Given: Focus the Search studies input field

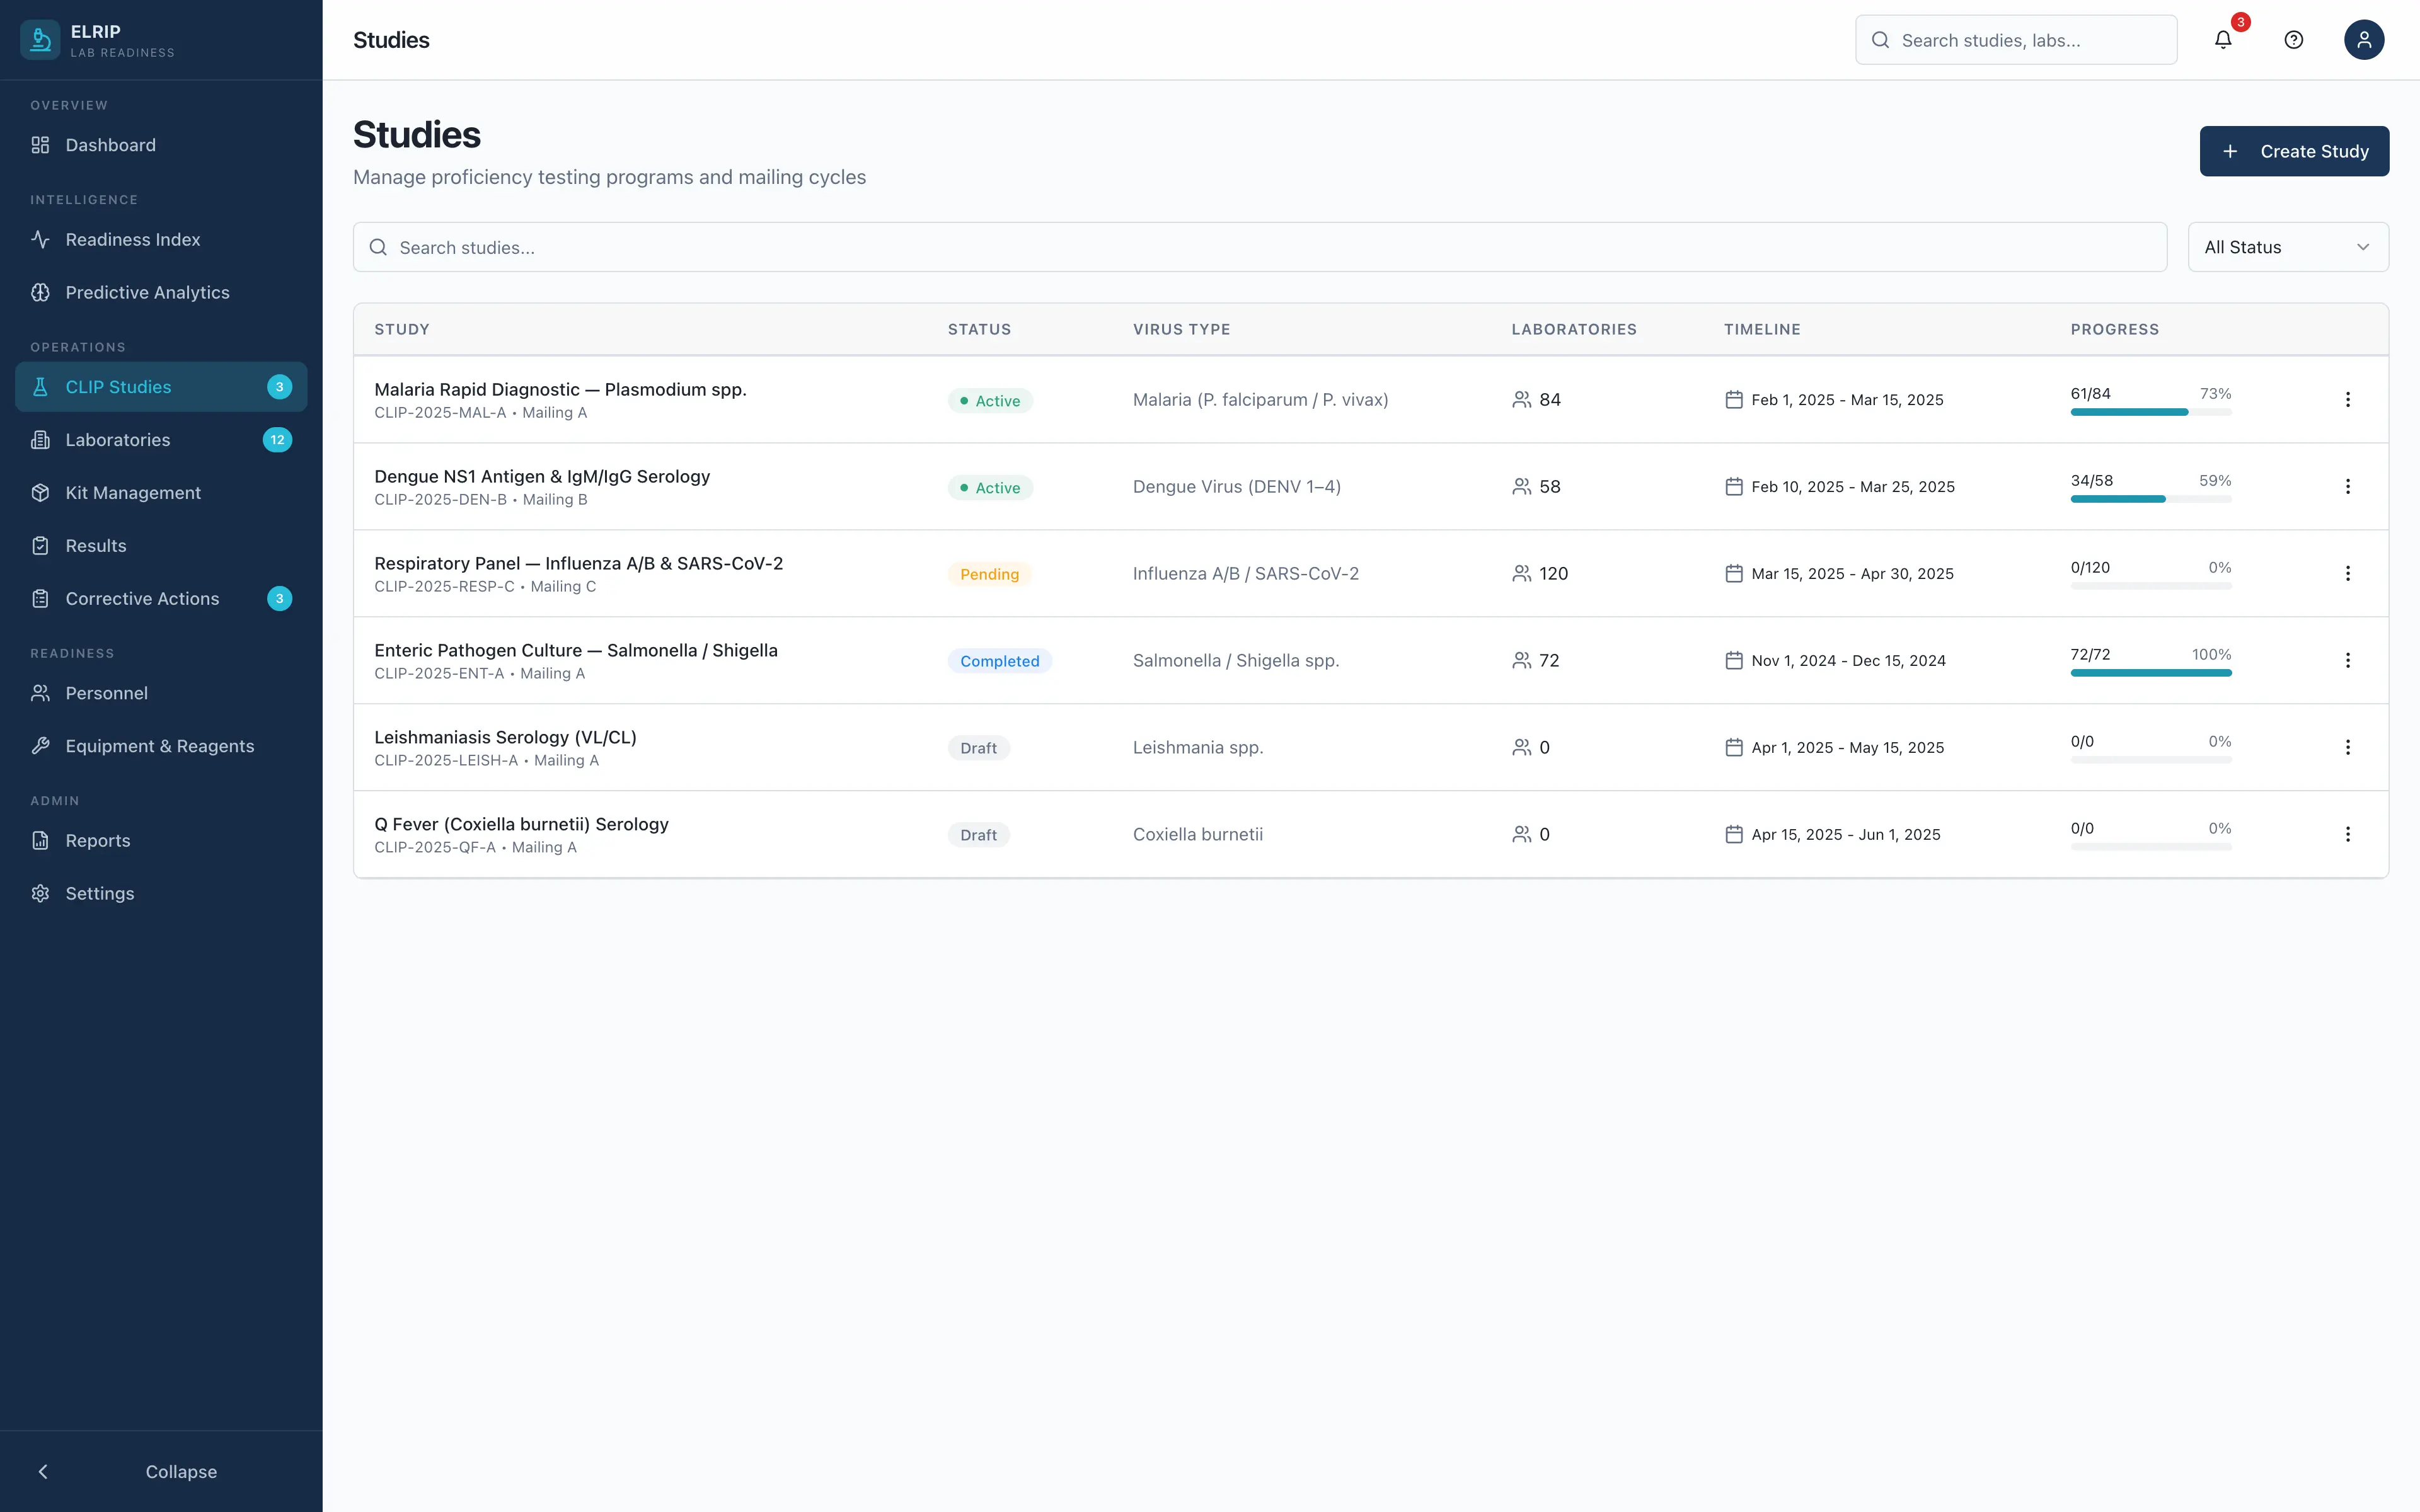Looking at the screenshot, I should coord(1260,247).
